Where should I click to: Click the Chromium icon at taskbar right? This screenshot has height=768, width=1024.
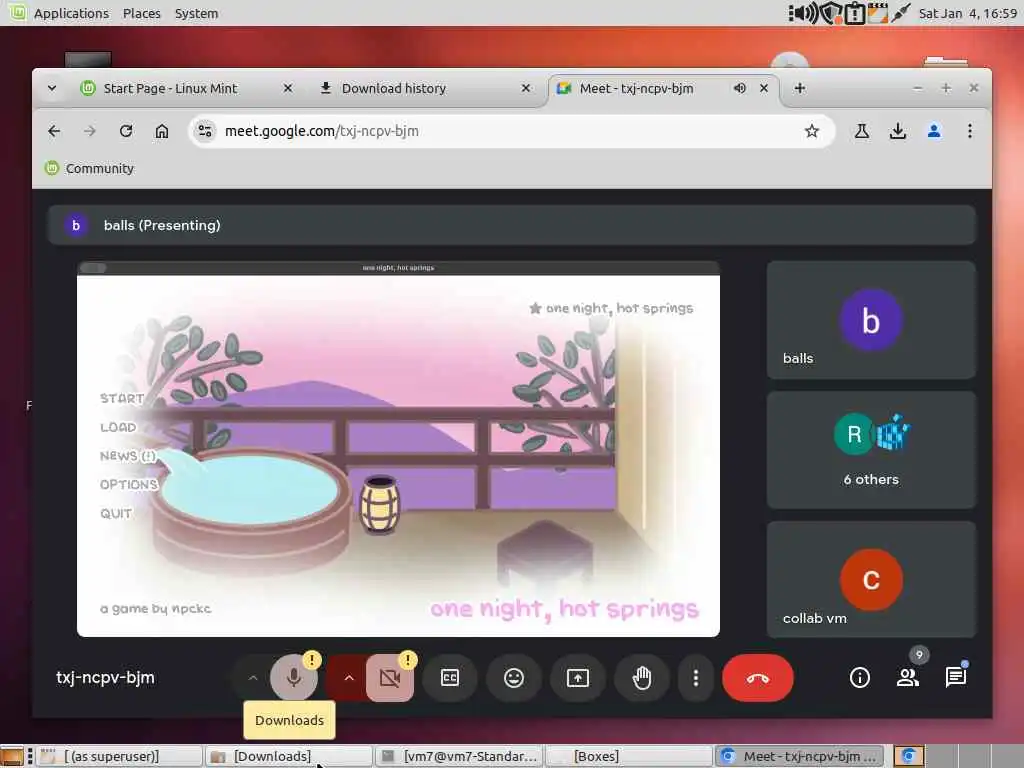click(x=908, y=756)
